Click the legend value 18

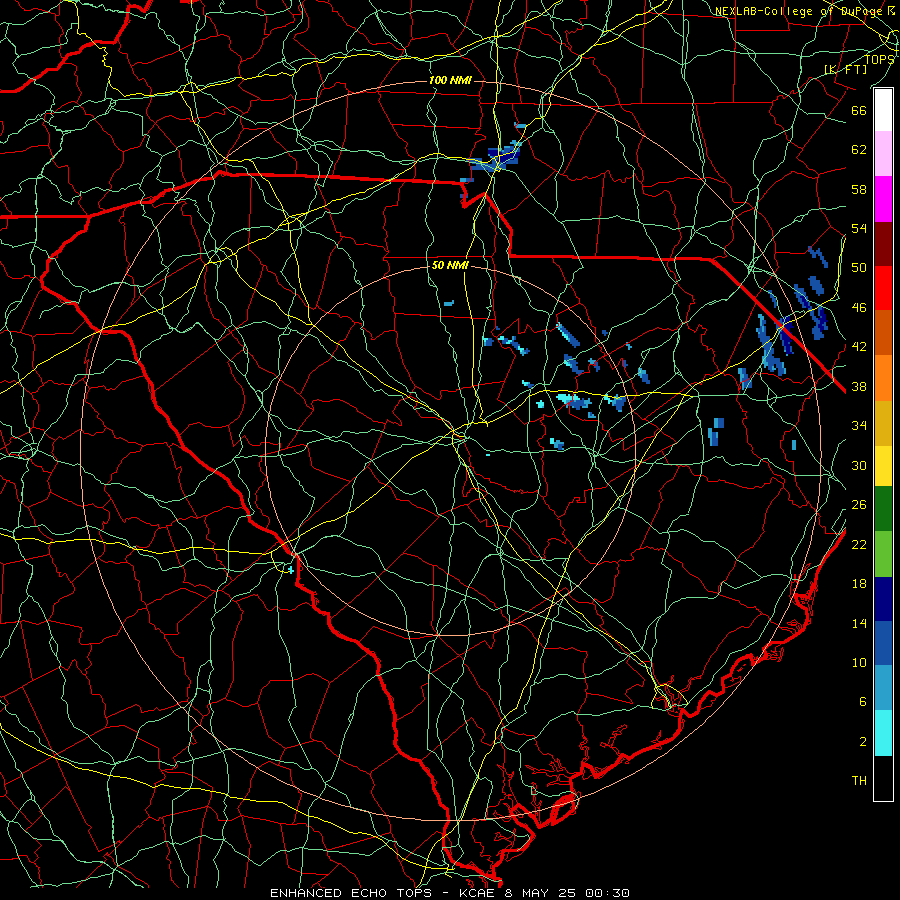pos(859,584)
